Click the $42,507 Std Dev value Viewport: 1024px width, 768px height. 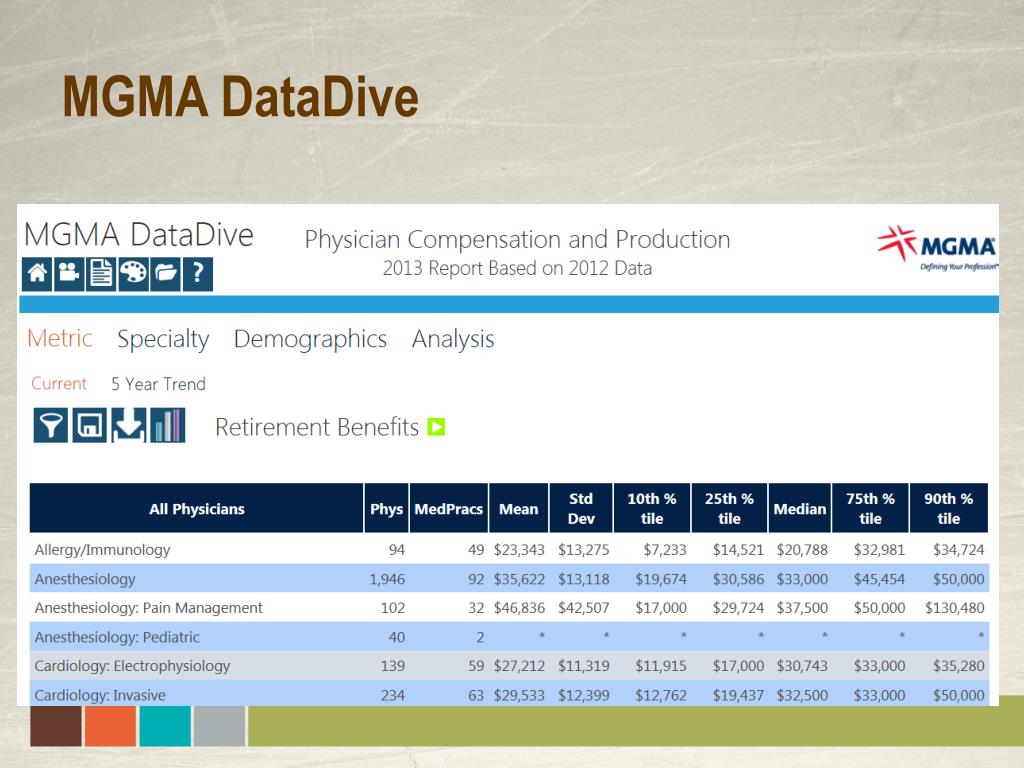tap(583, 608)
